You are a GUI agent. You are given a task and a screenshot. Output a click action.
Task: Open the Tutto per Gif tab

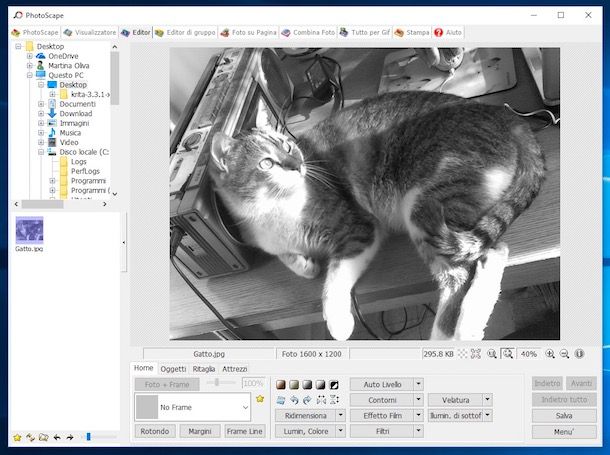(365, 33)
